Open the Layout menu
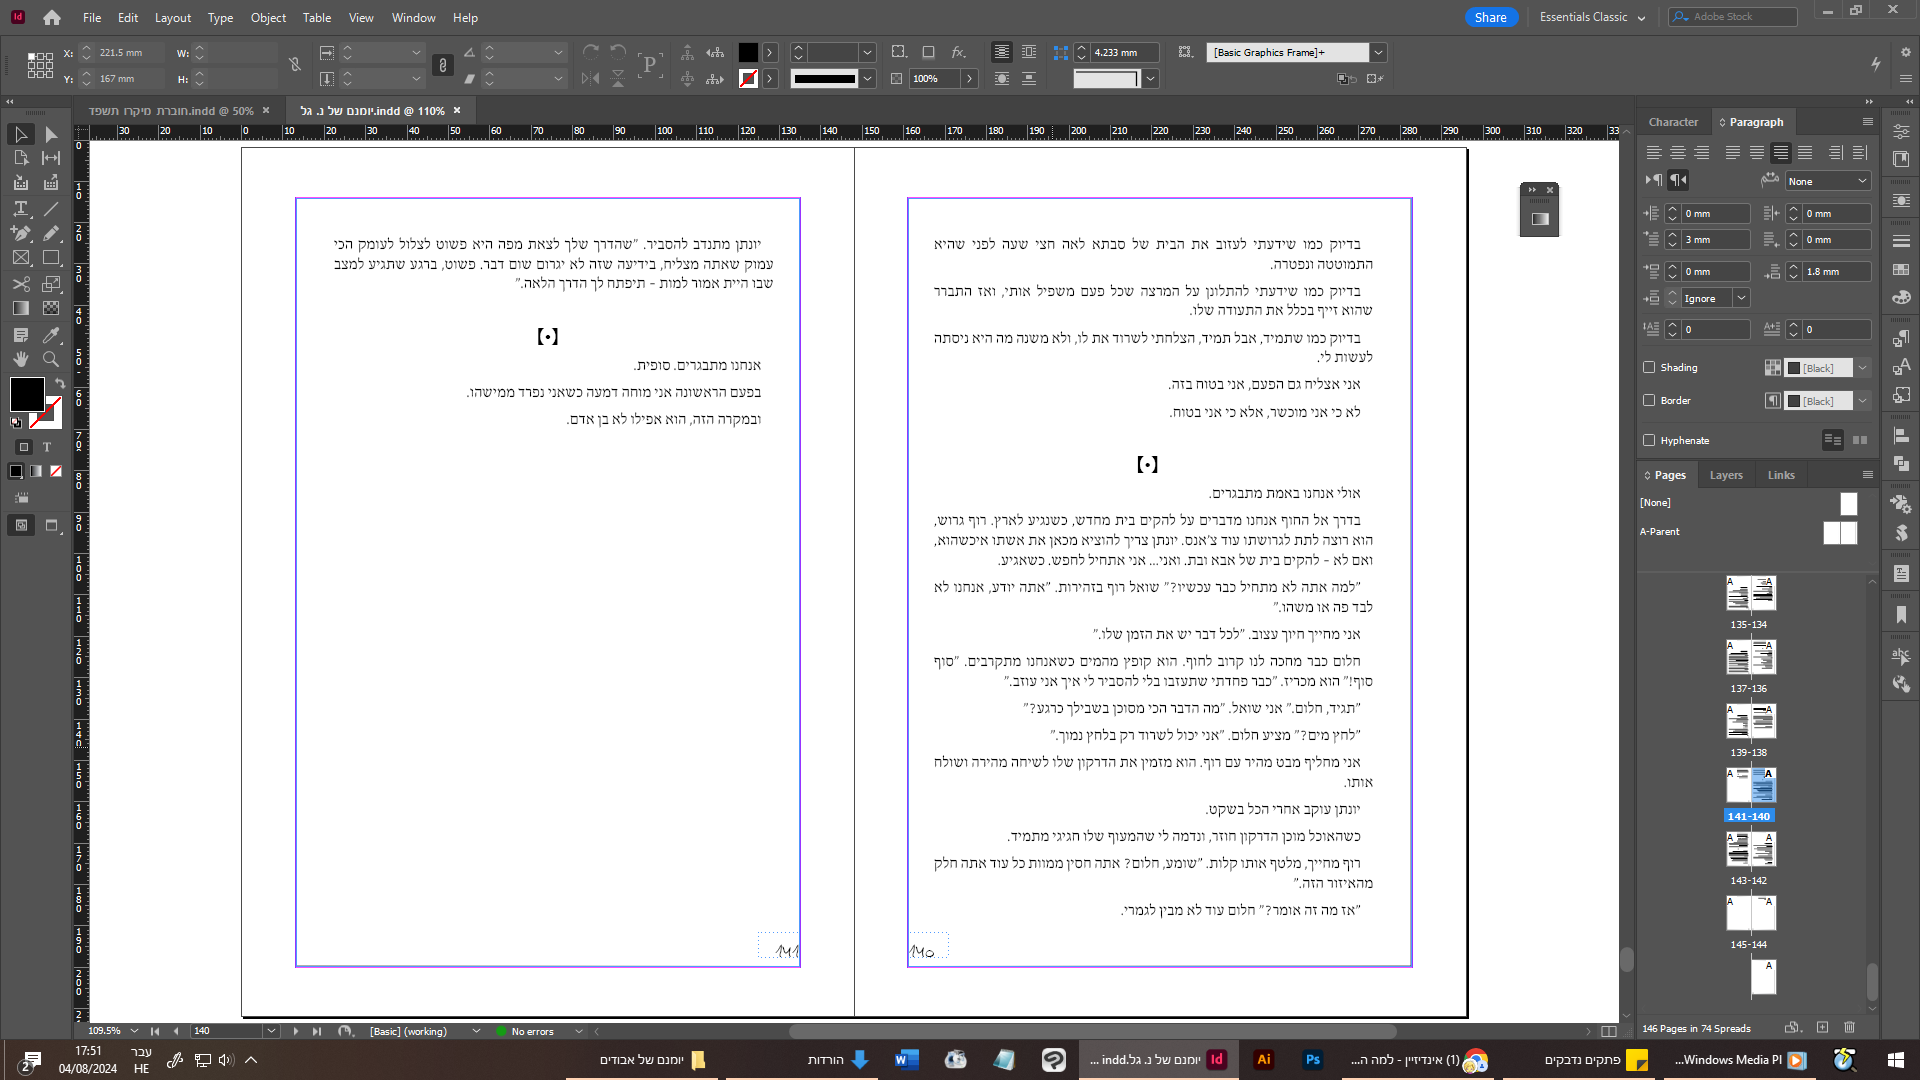1920x1080 pixels. 172,17
